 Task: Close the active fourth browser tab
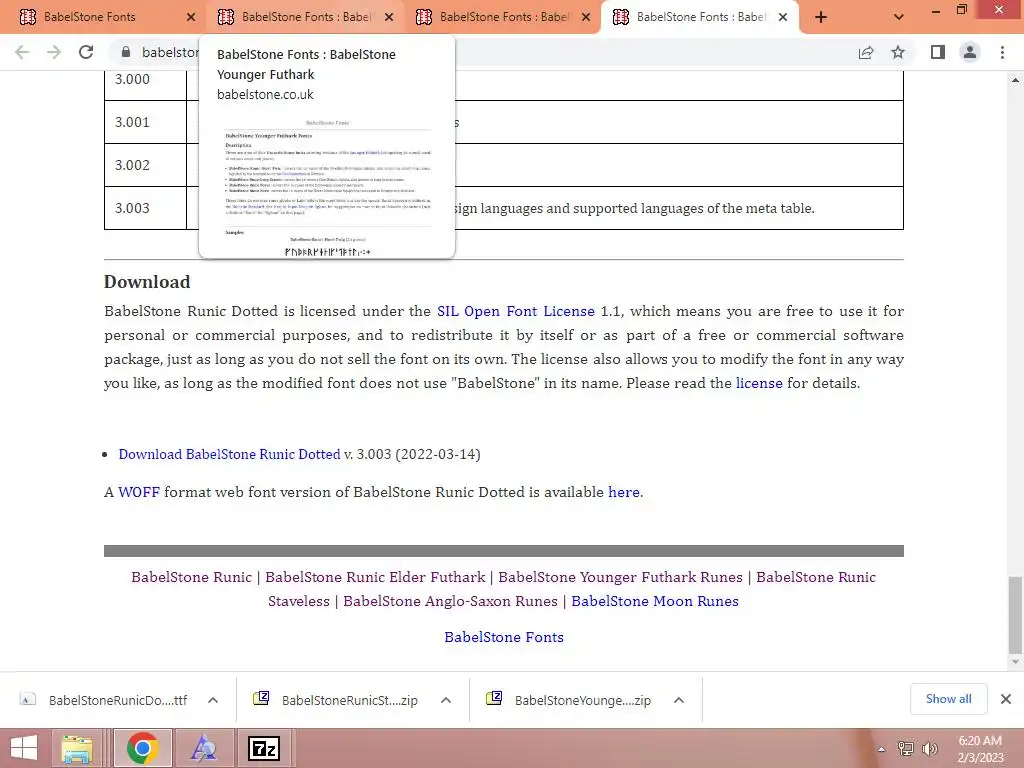[x=783, y=17]
